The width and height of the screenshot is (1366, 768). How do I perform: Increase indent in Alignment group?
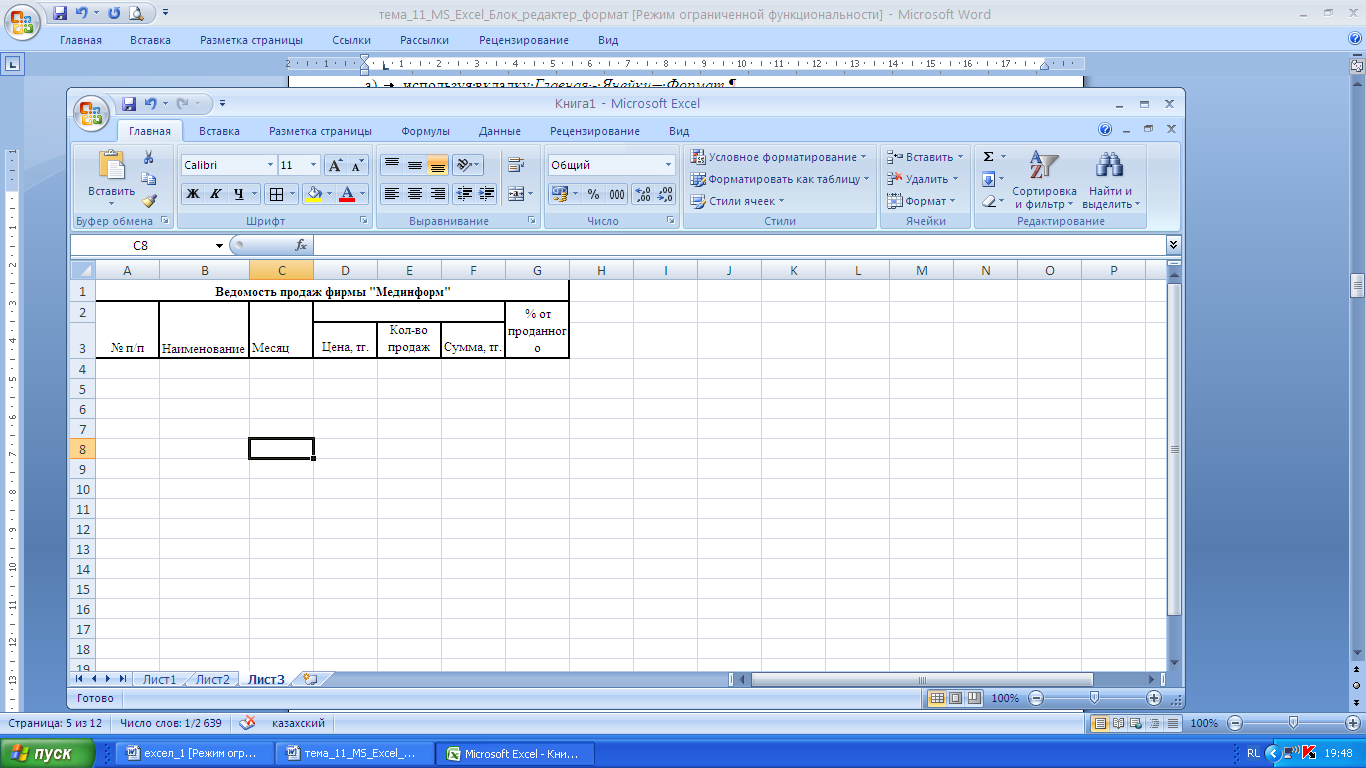pos(486,193)
